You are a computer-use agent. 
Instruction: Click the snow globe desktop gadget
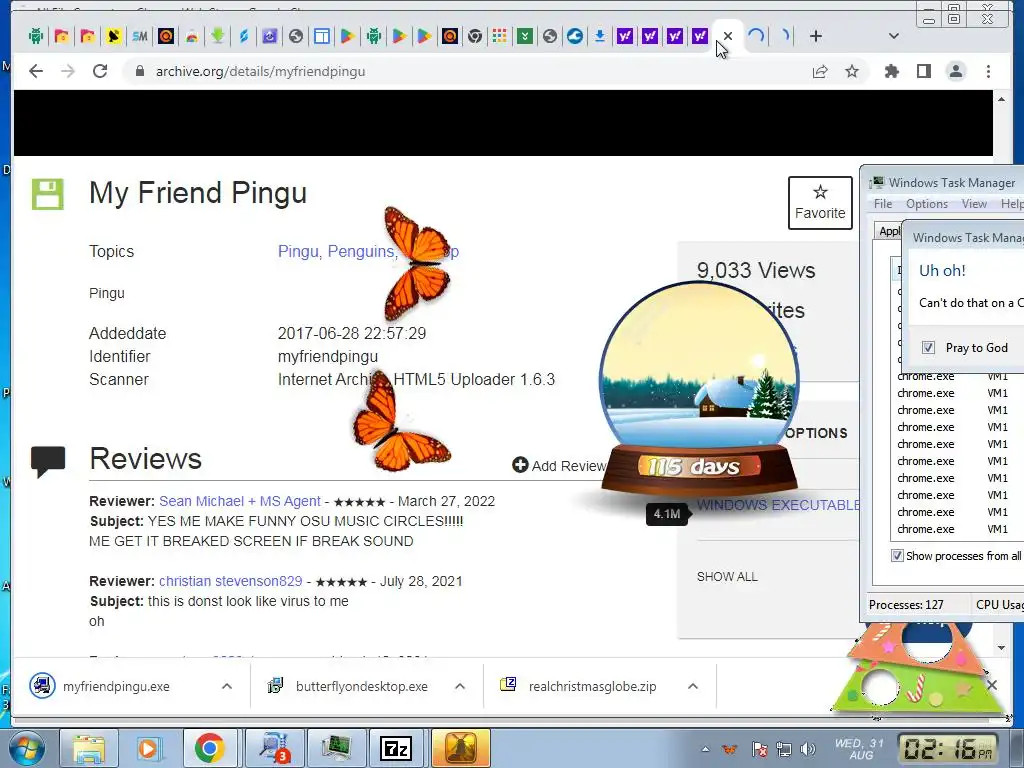699,392
